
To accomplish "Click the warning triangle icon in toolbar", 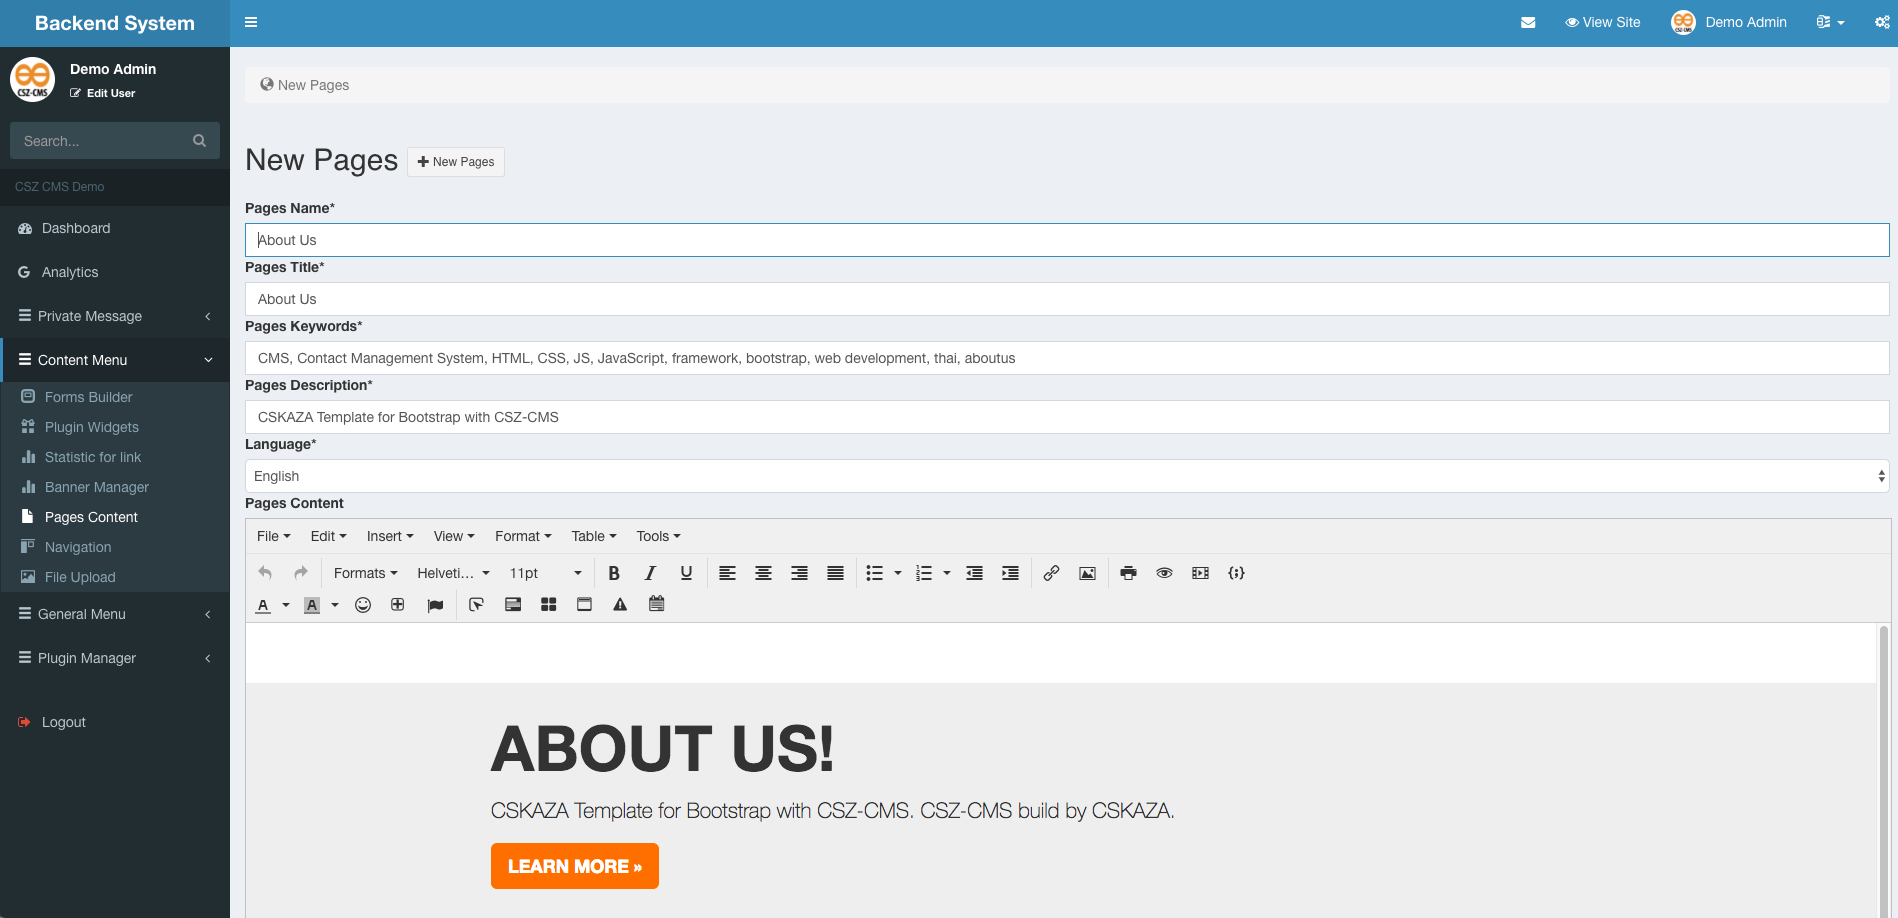I will (620, 605).
